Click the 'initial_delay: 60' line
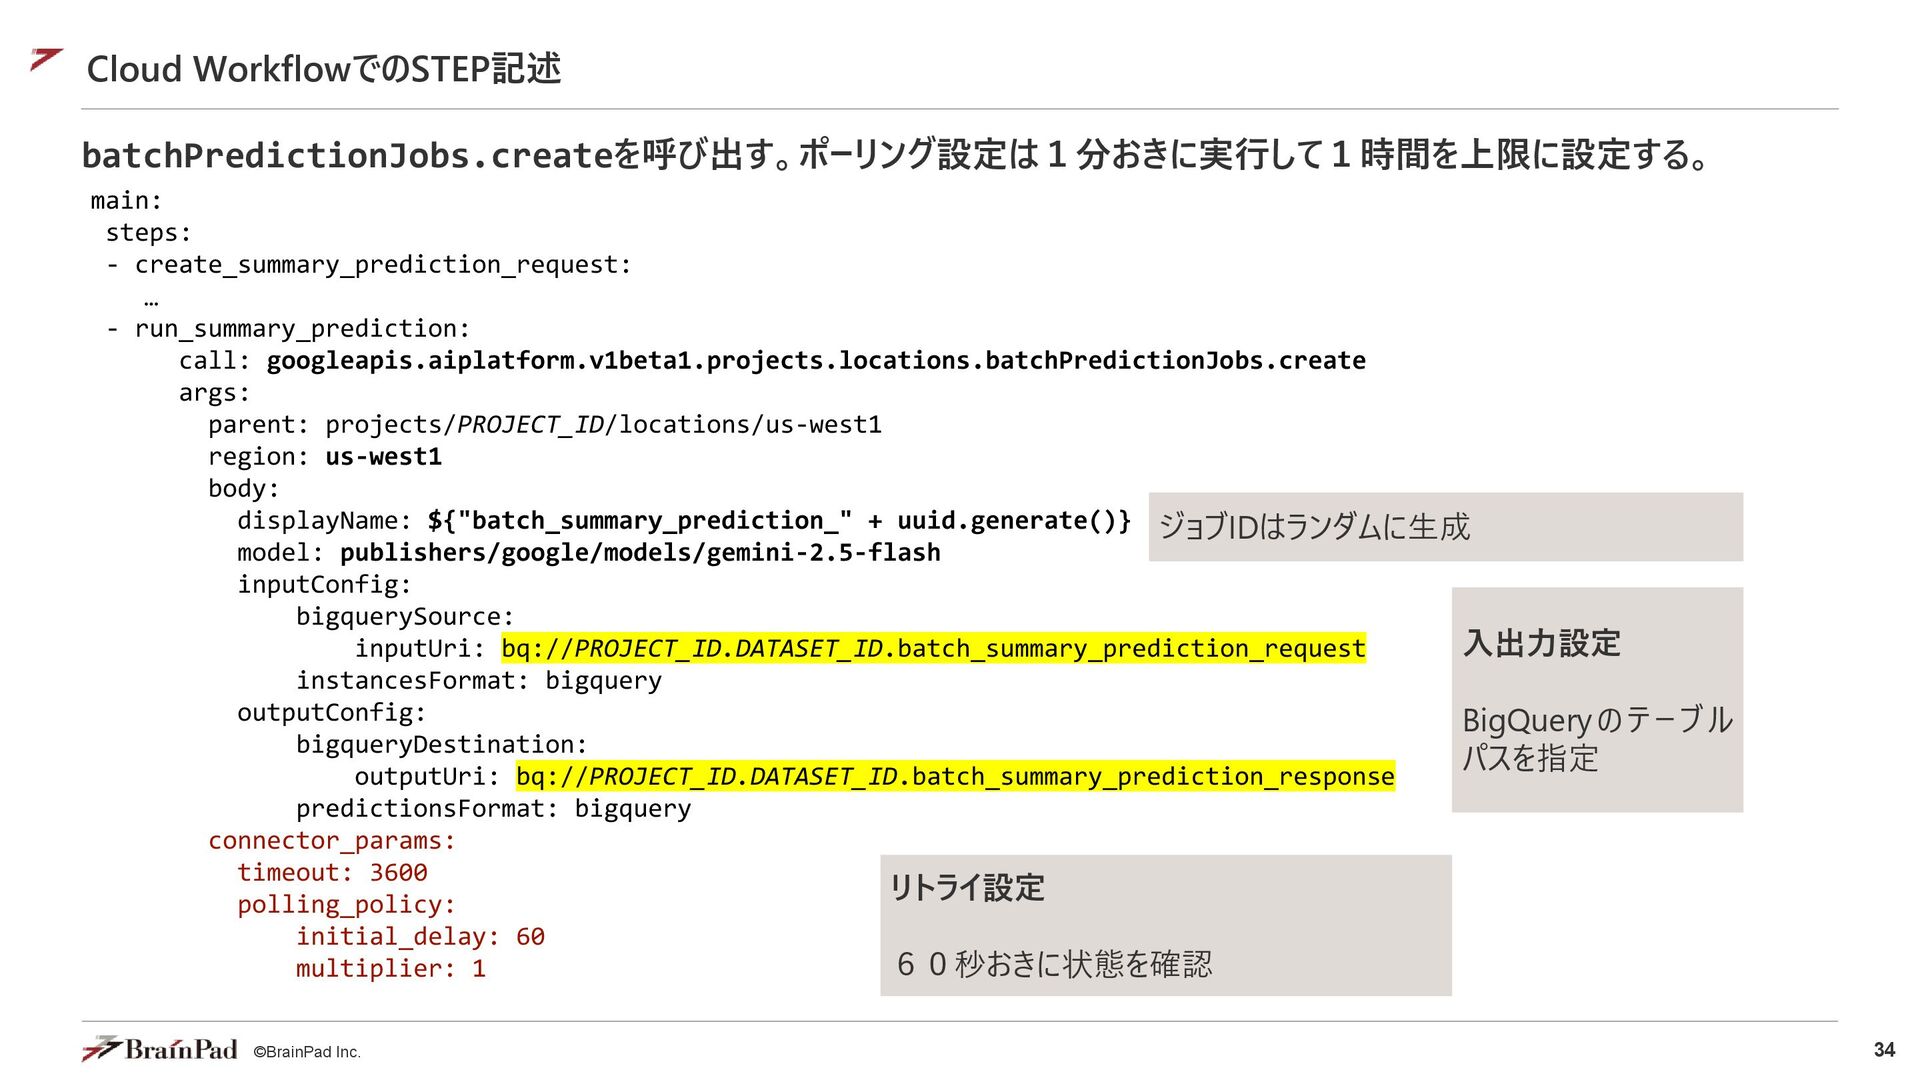The image size is (1920, 1080). tap(420, 937)
